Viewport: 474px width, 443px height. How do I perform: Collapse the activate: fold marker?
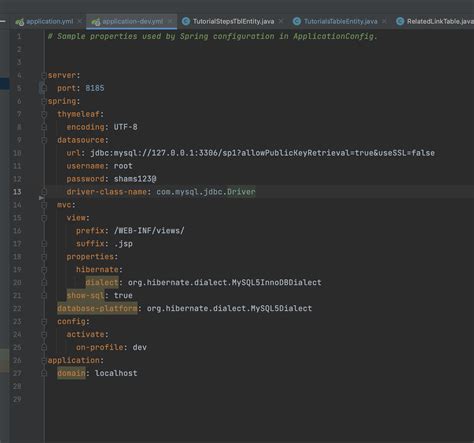tap(44, 335)
